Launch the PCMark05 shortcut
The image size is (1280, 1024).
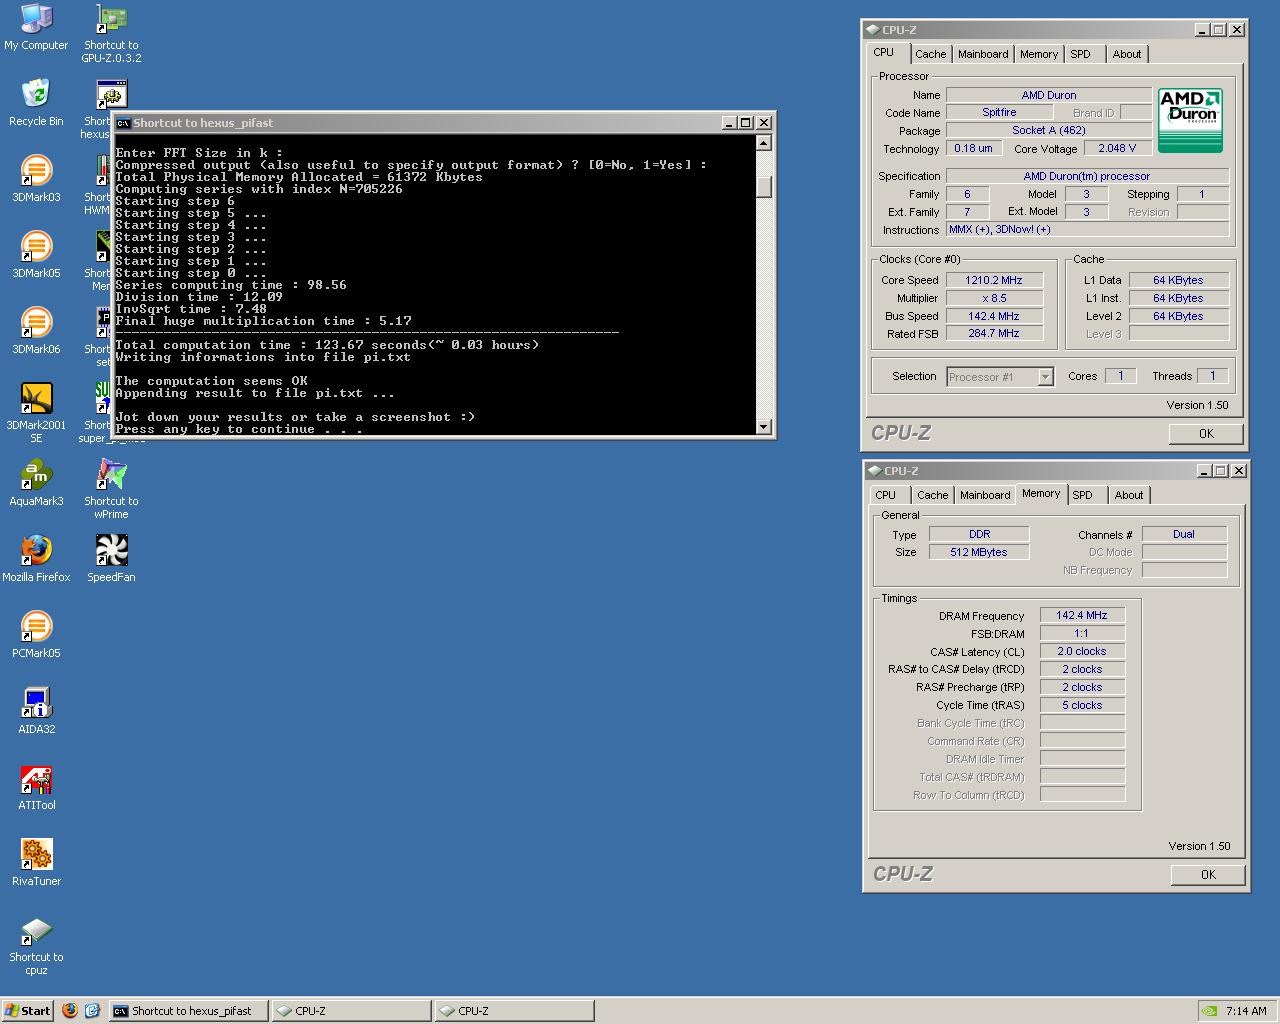pyautogui.click(x=36, y=635)
